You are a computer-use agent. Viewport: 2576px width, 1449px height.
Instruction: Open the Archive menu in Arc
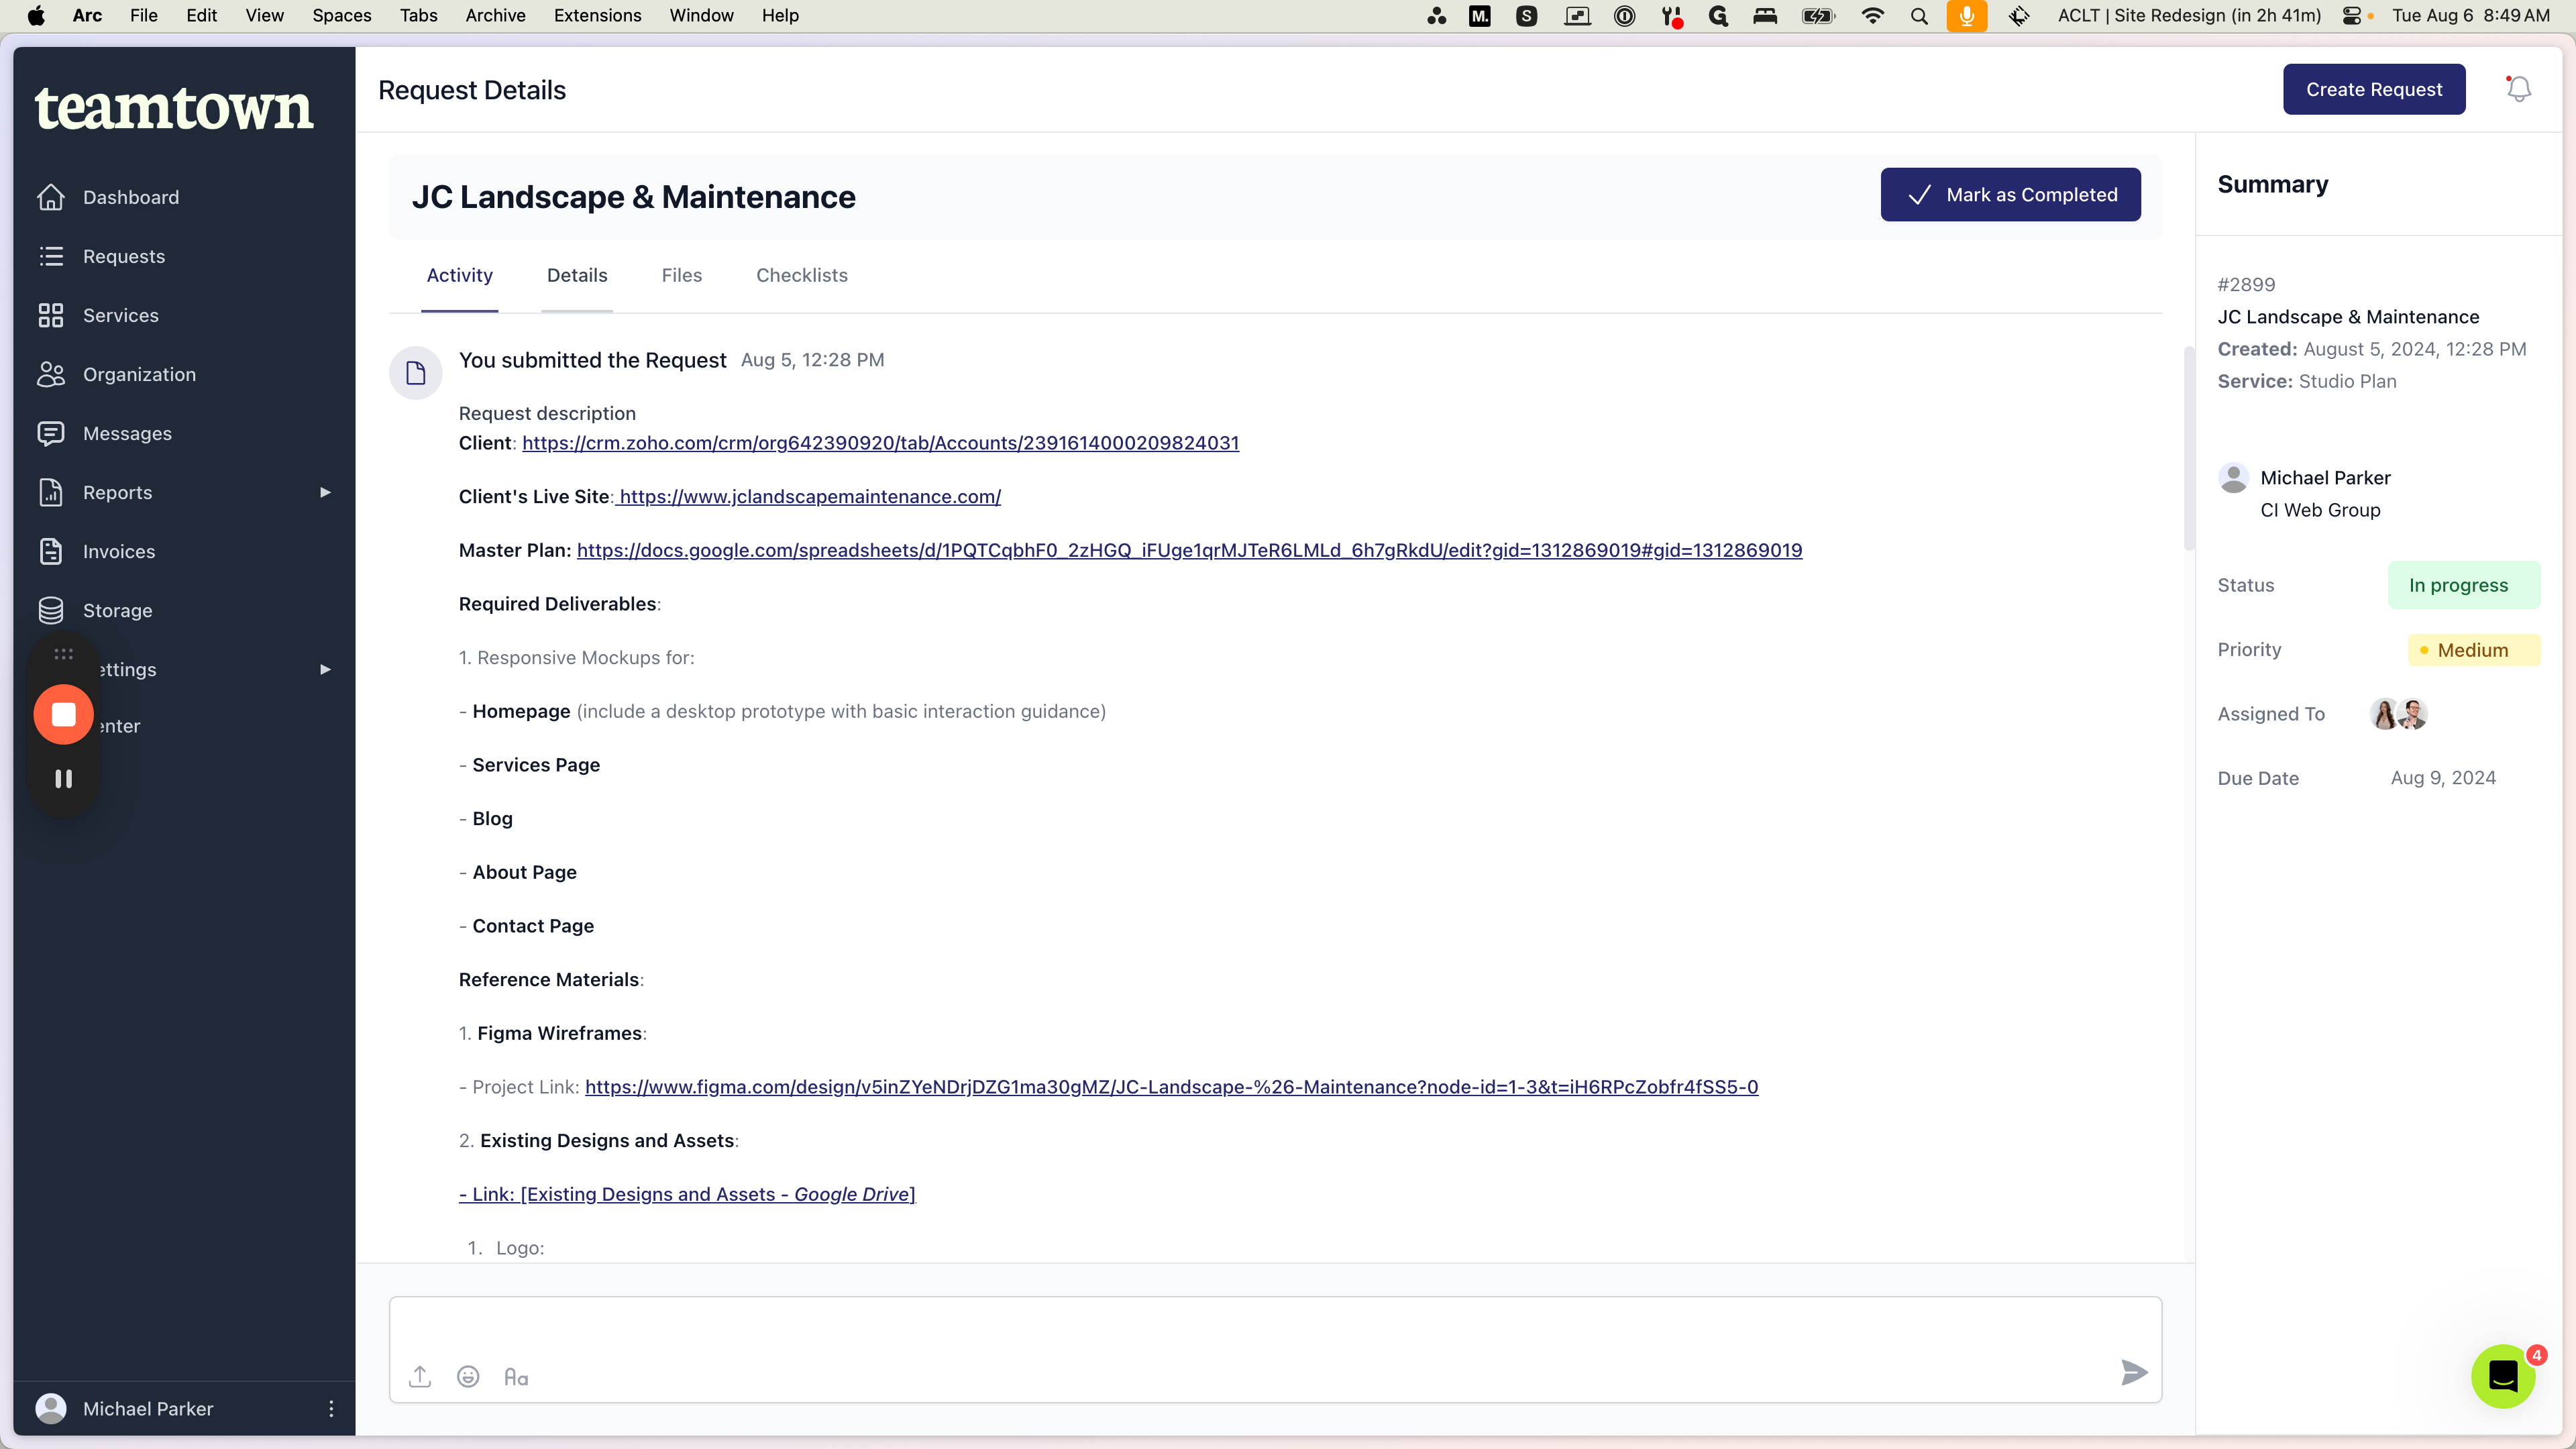point(495,15)
